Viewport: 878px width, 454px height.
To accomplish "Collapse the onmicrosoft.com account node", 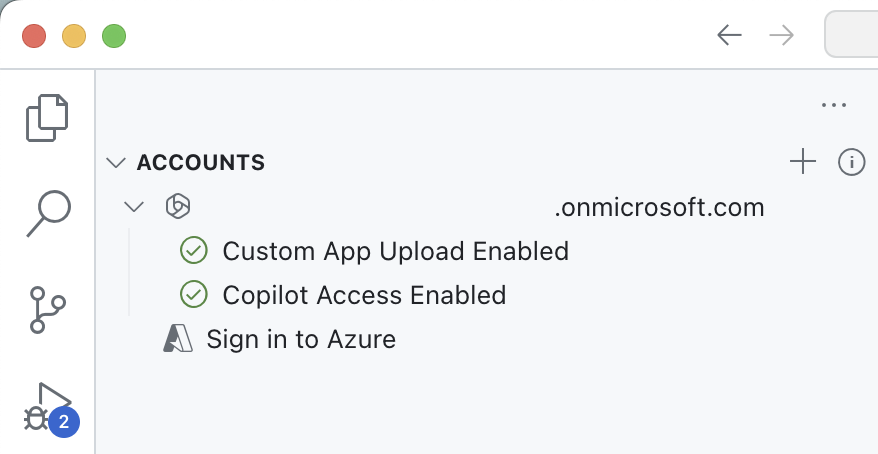I will [133, 207].
